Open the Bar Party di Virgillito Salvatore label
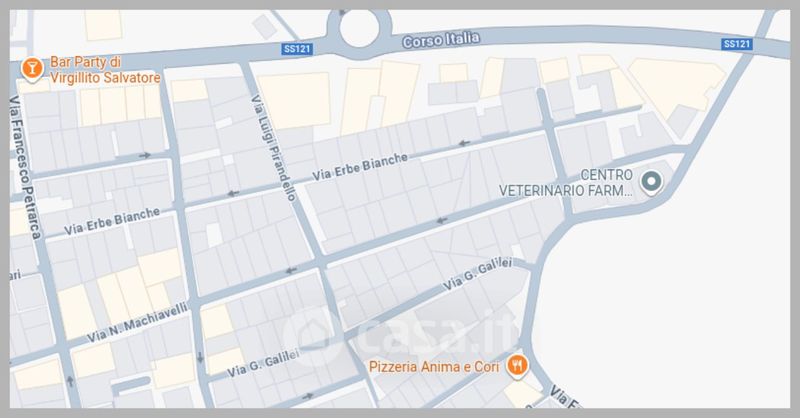 (105, 70)
